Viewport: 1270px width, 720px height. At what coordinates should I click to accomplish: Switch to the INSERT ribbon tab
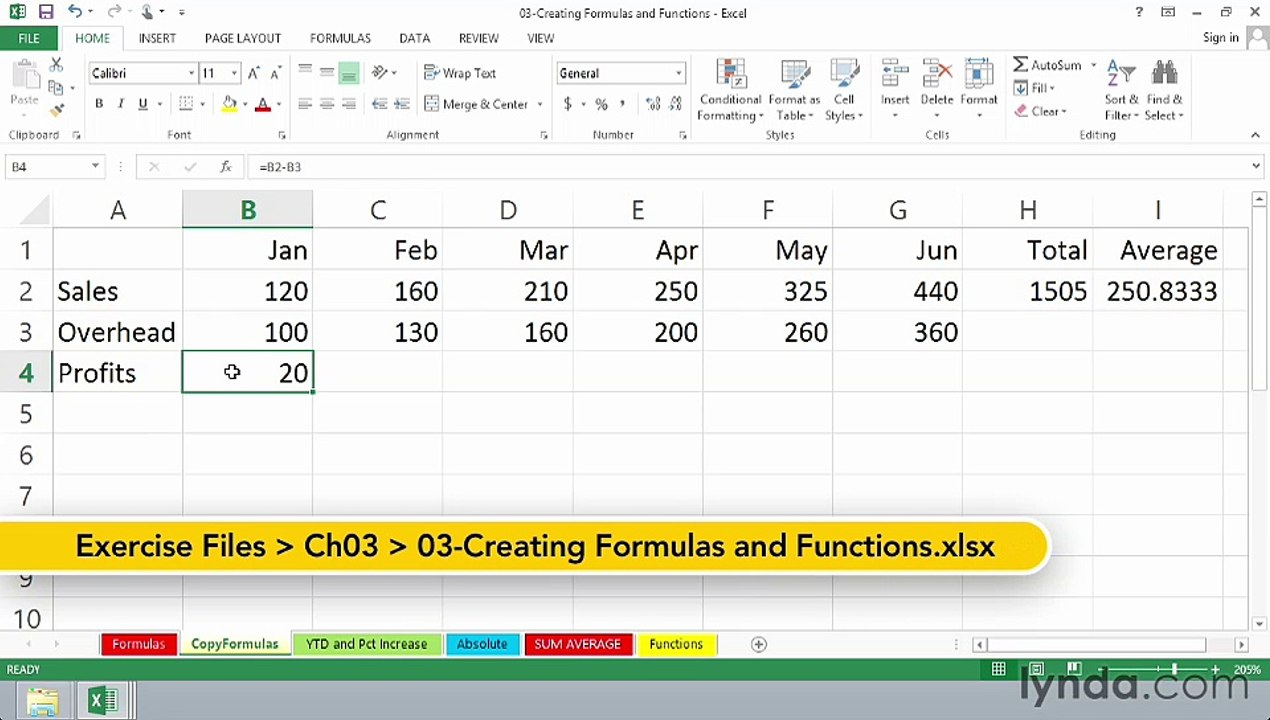[x=157, y=38]
